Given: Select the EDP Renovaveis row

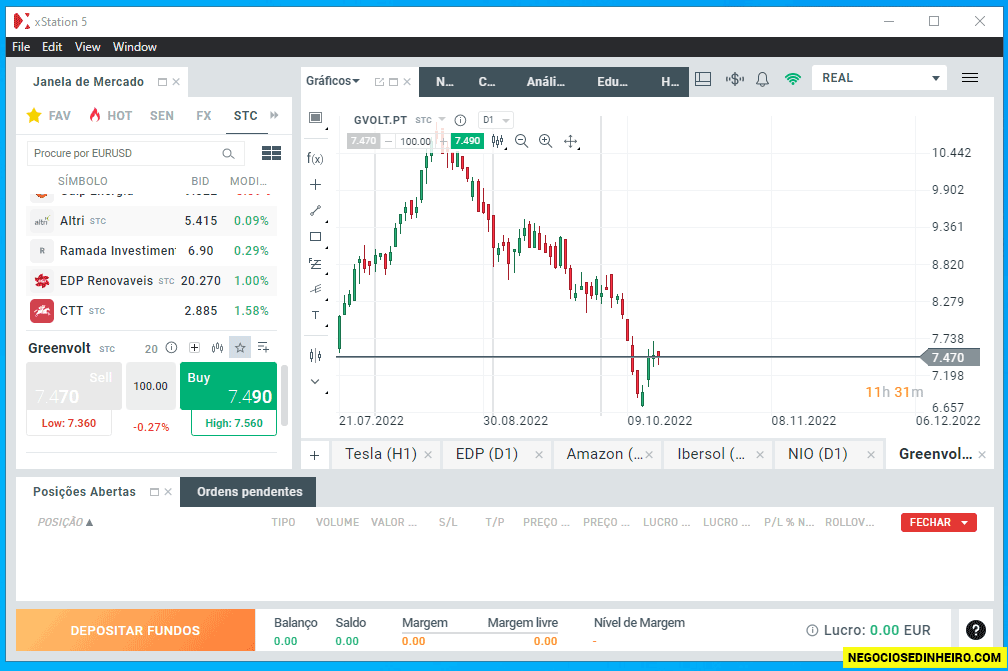Looking at the screenshot, I should click(152, 281).
